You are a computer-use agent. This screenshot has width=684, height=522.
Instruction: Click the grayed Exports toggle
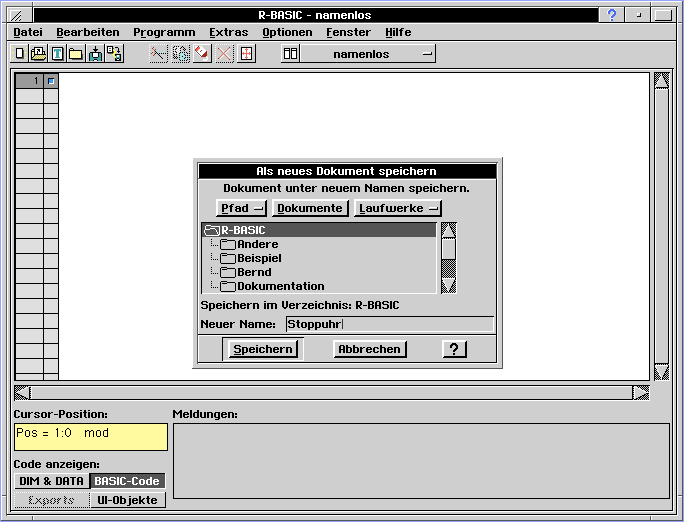(51, 500)
